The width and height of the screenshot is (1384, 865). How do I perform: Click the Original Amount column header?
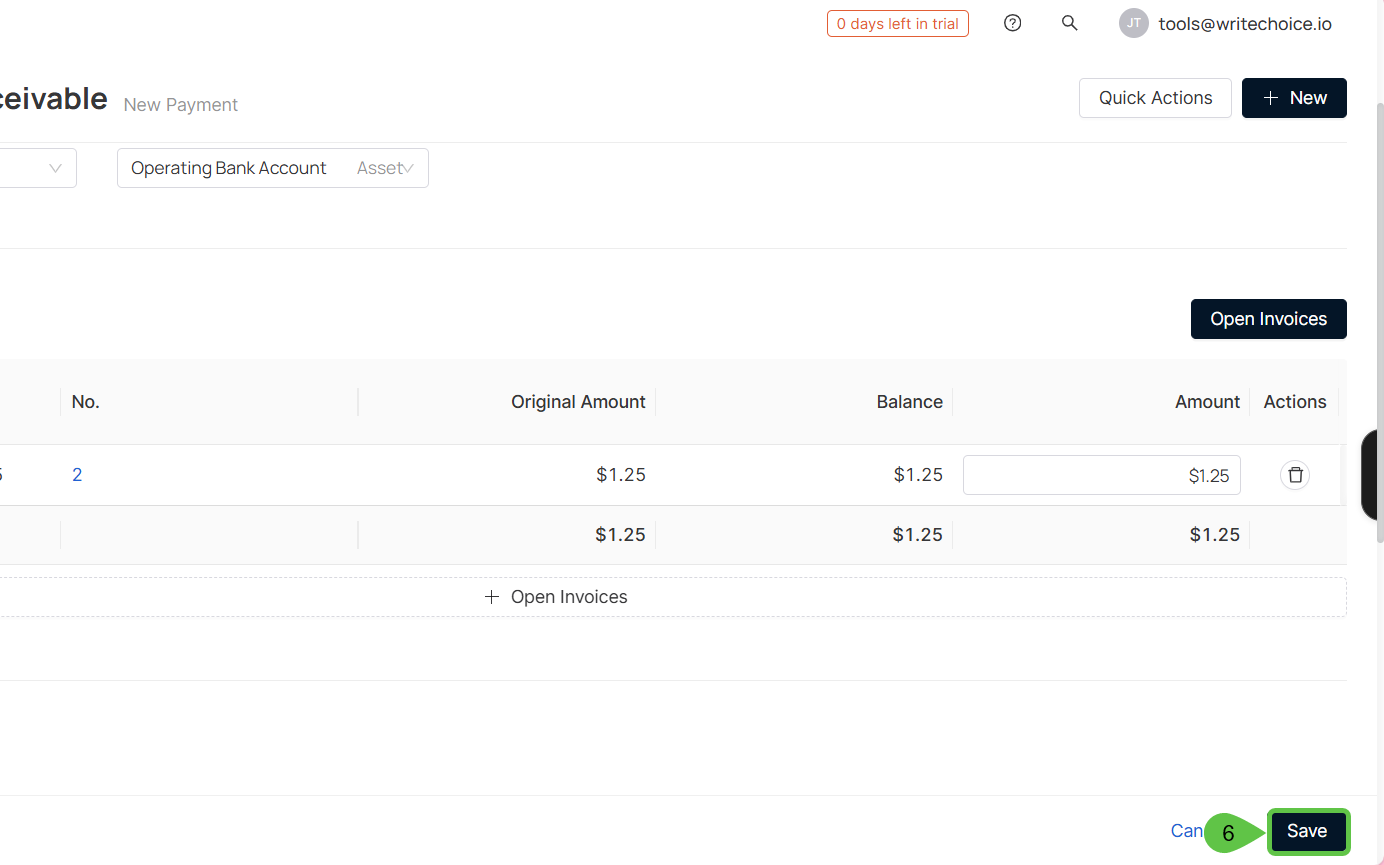(x=578, y=402)
